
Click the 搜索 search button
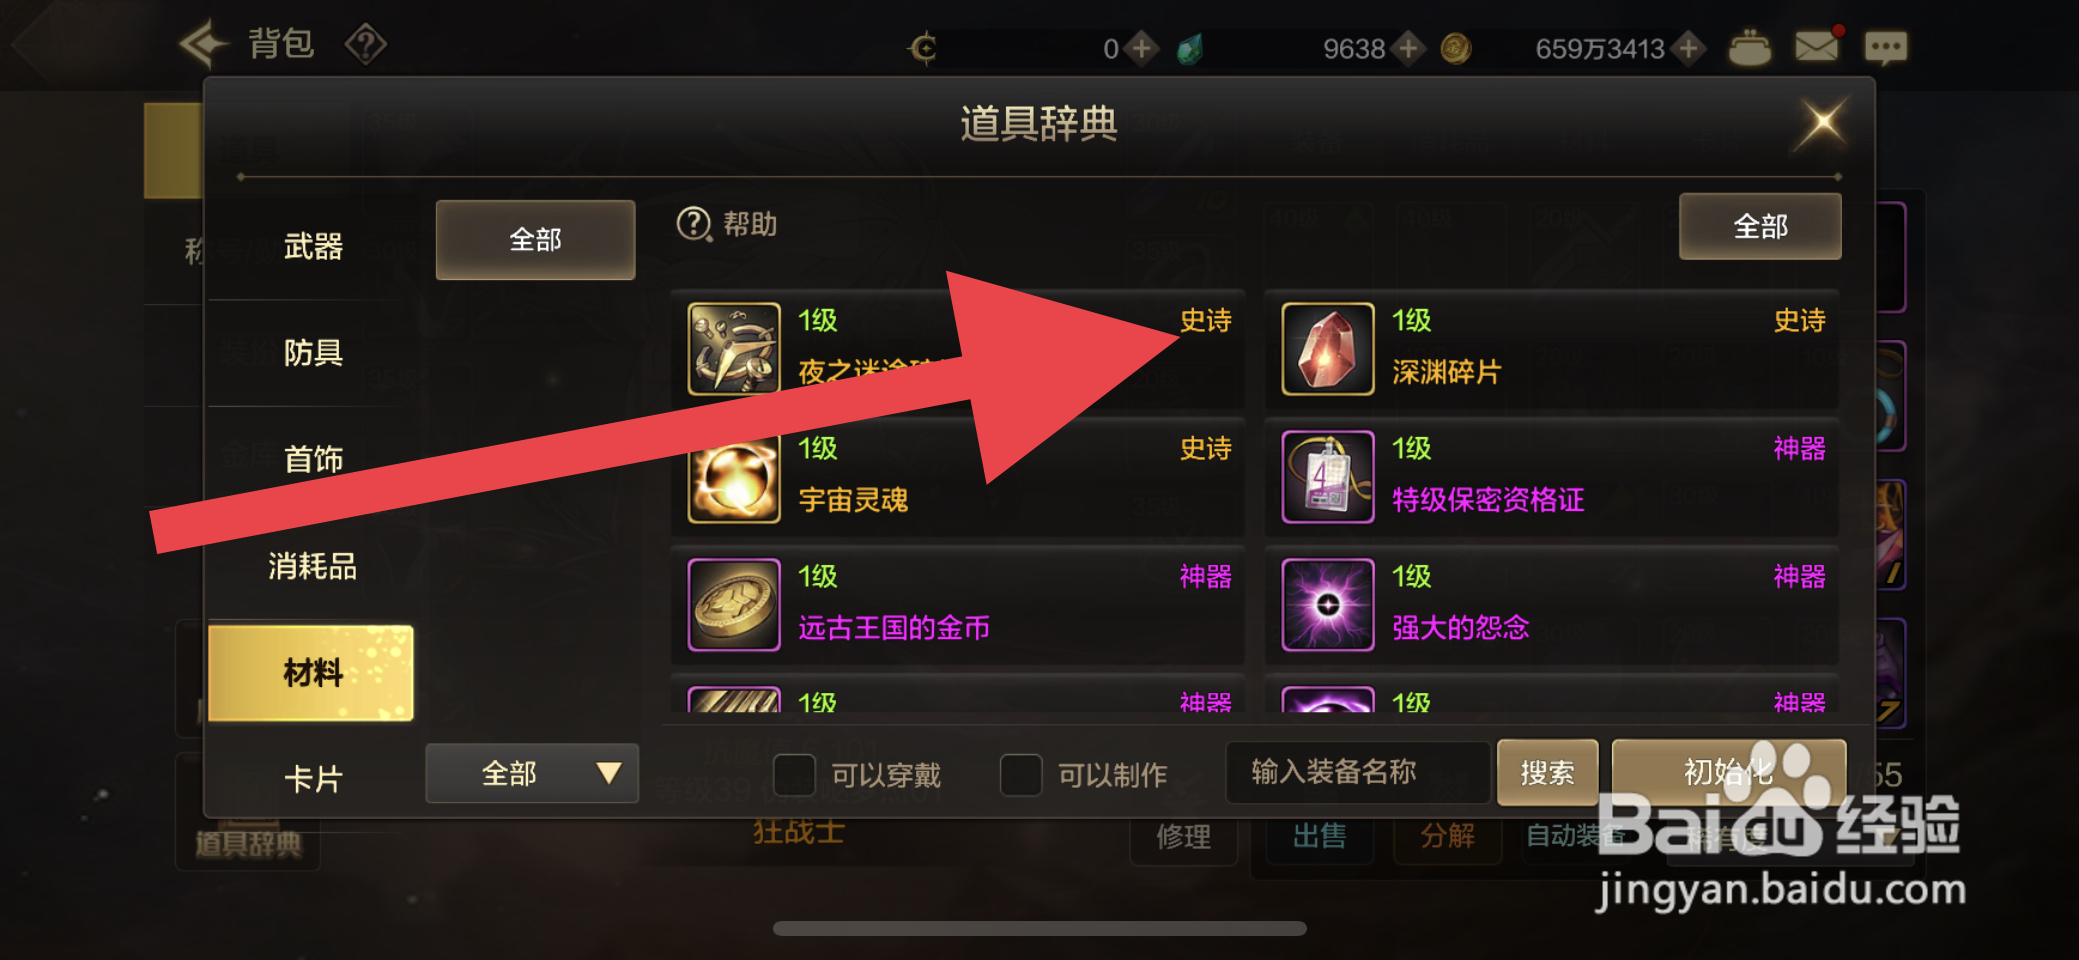1547,773
